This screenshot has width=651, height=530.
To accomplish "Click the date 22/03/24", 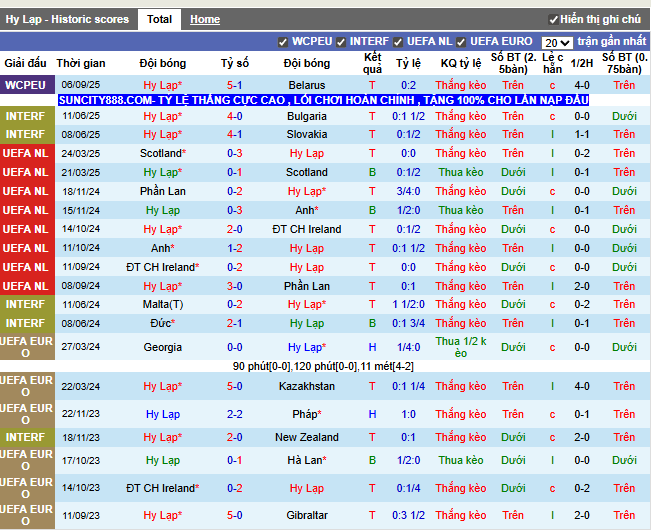I will tap(81, 386).
